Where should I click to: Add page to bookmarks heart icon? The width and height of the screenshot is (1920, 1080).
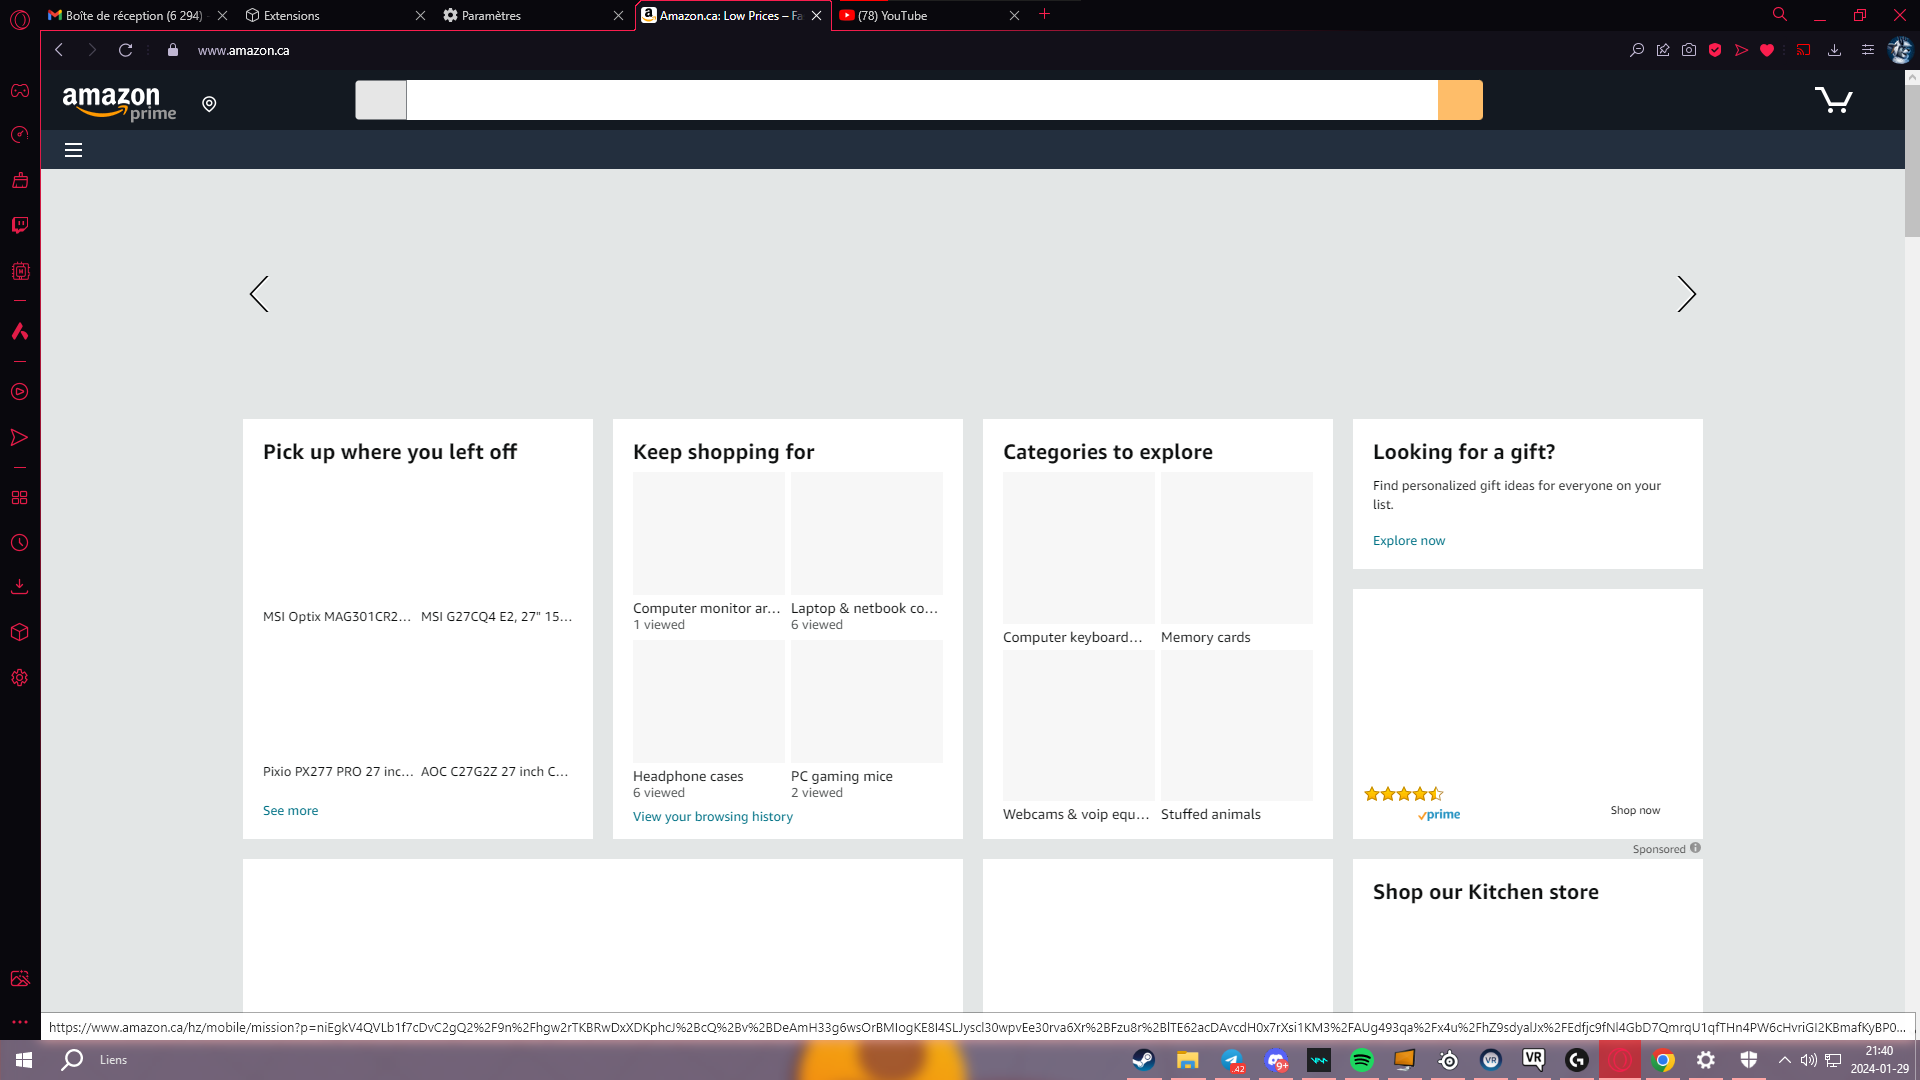point(1767,50)
